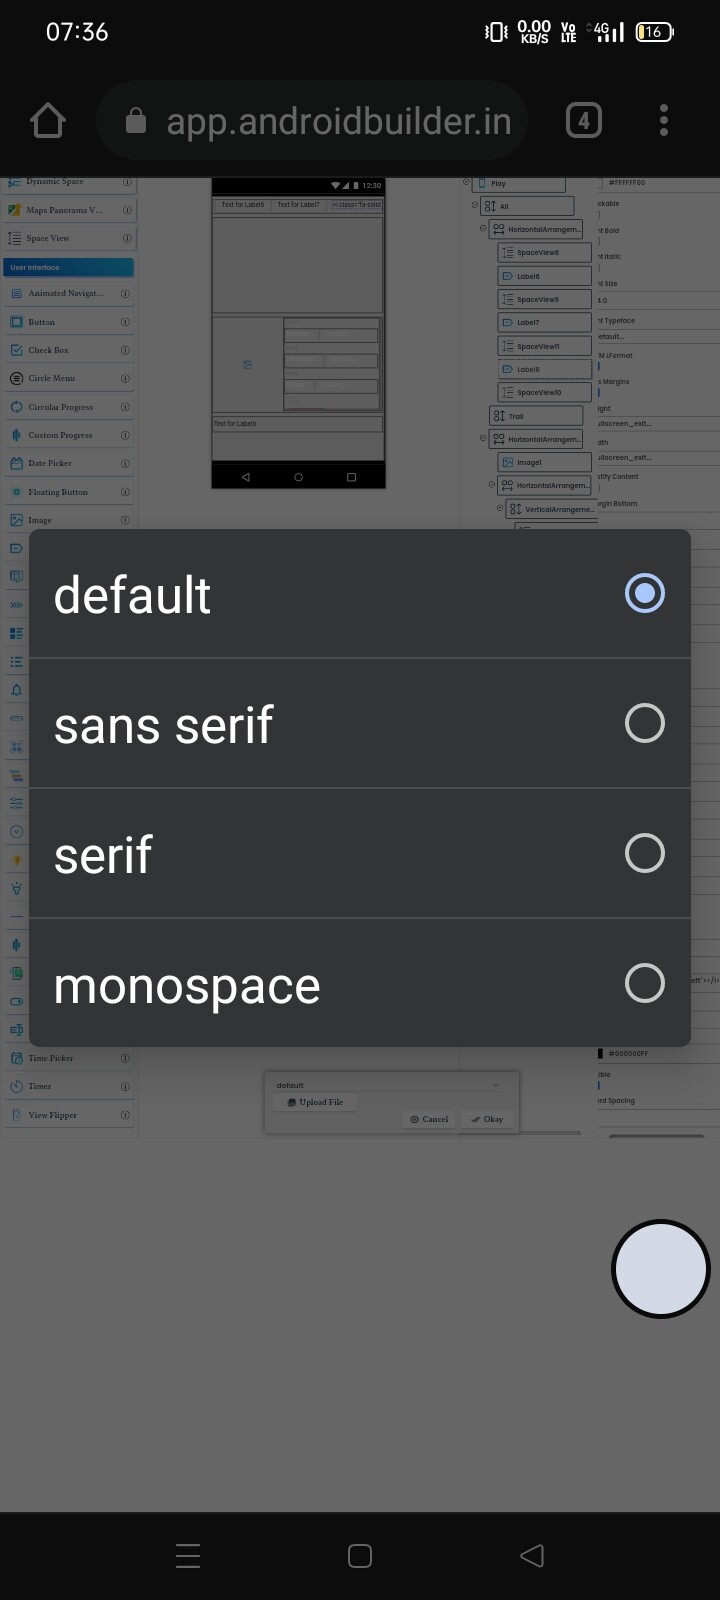Open the info icon next to Floating Button
Viewport: 720px width, 1600px height.
[x=124, y=491]
